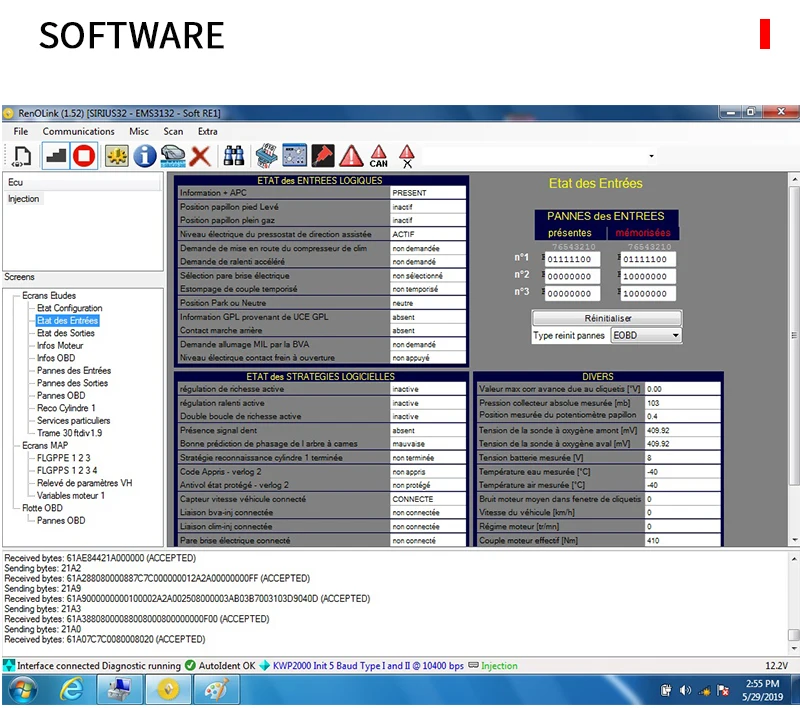Click the CAN warning triangle icon

(x=379, y=156)
